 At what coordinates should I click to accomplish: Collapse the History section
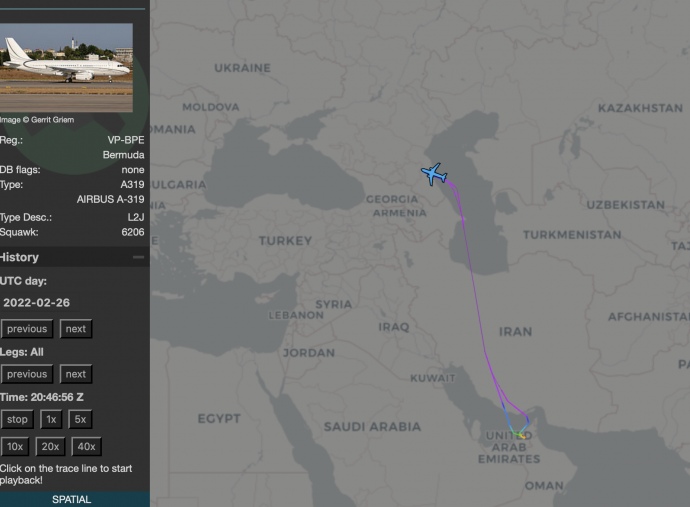click(x=138, y=257)
